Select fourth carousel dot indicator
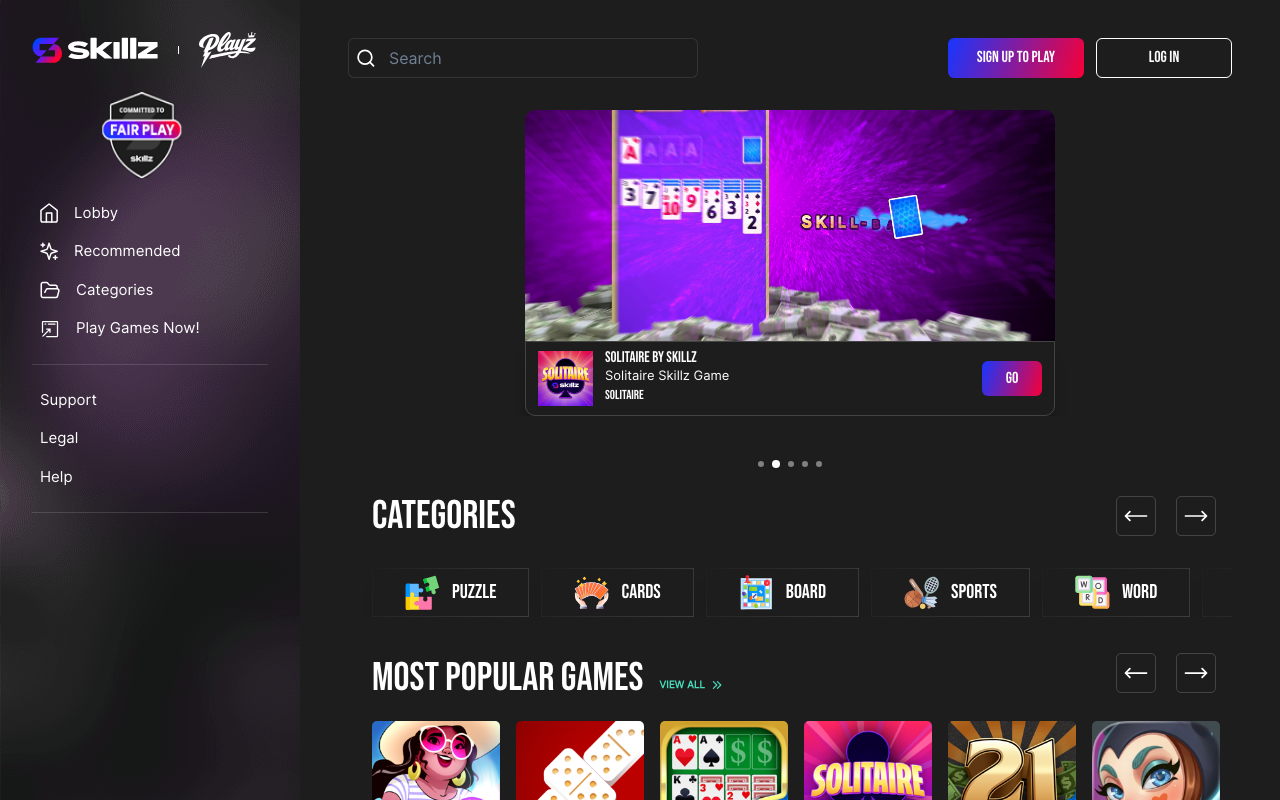The width and height of the screenshot is (1280, 800). [x=805, y=464]
